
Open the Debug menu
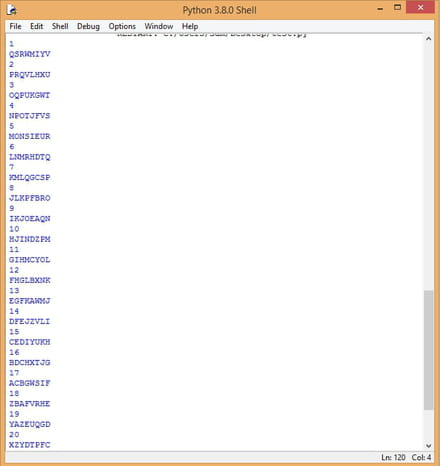pos(88,26)
